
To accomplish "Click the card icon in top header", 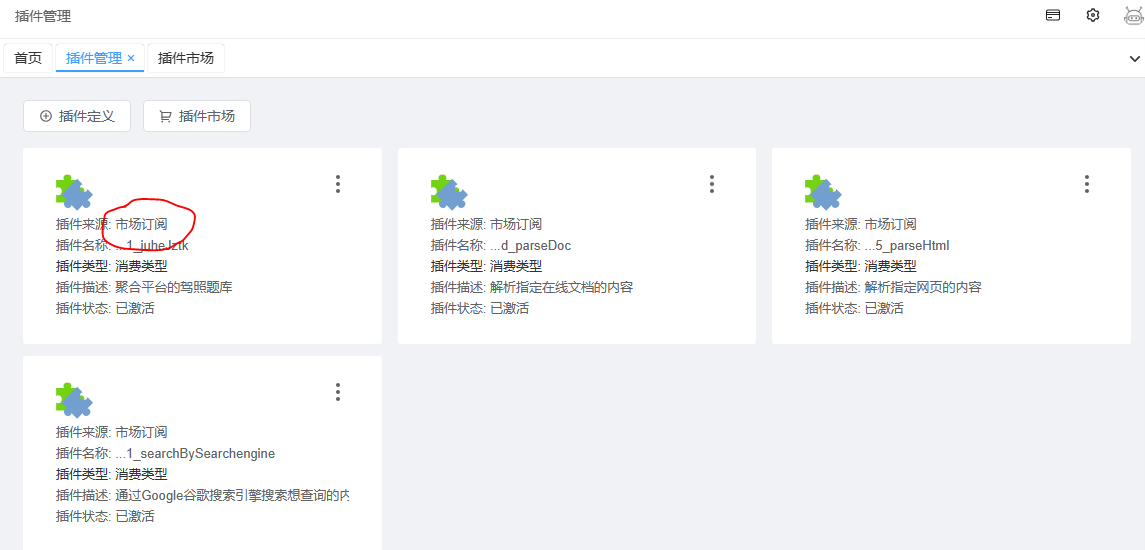I will point(1053,16).
